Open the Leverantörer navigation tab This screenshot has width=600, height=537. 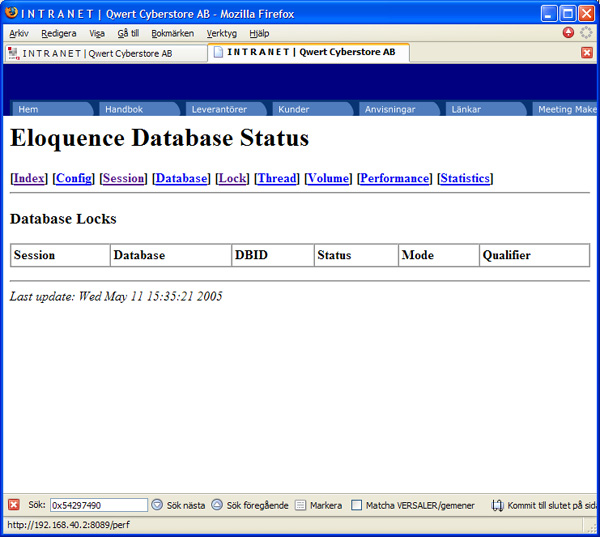[x=226, y=109]
